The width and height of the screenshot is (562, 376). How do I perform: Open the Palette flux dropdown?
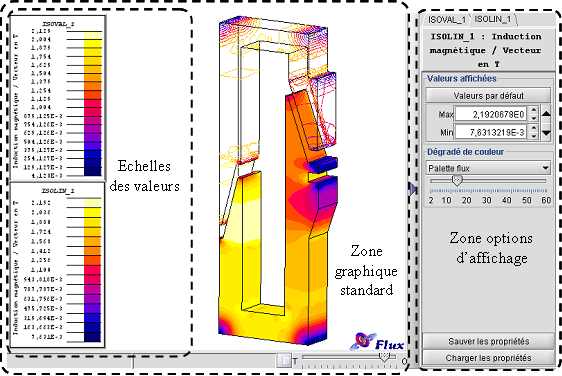[x=489, y=168]
